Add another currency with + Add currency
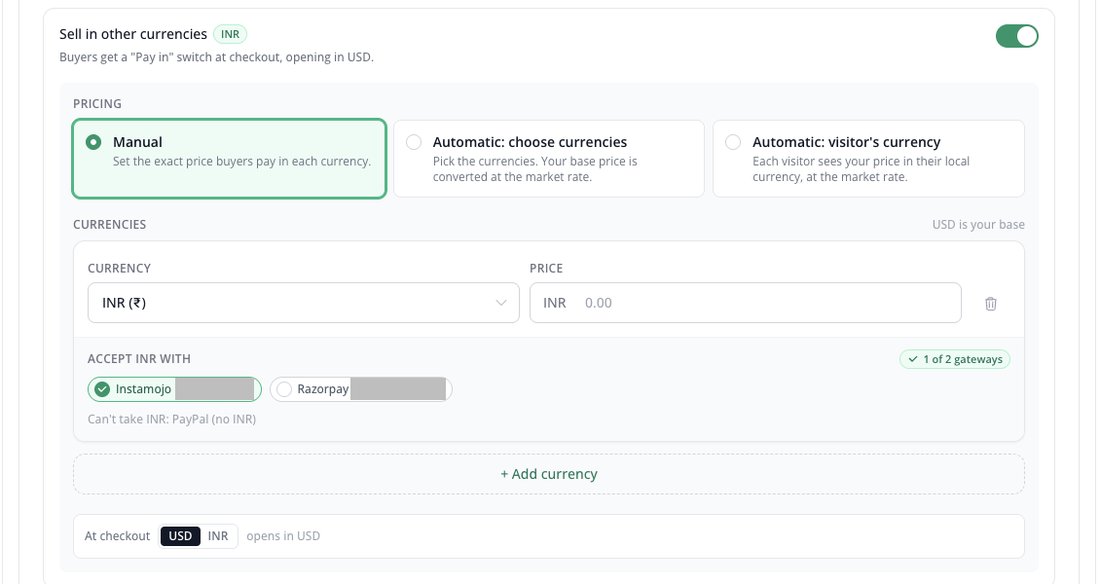1100x584 pixels. tap(549, 474)
